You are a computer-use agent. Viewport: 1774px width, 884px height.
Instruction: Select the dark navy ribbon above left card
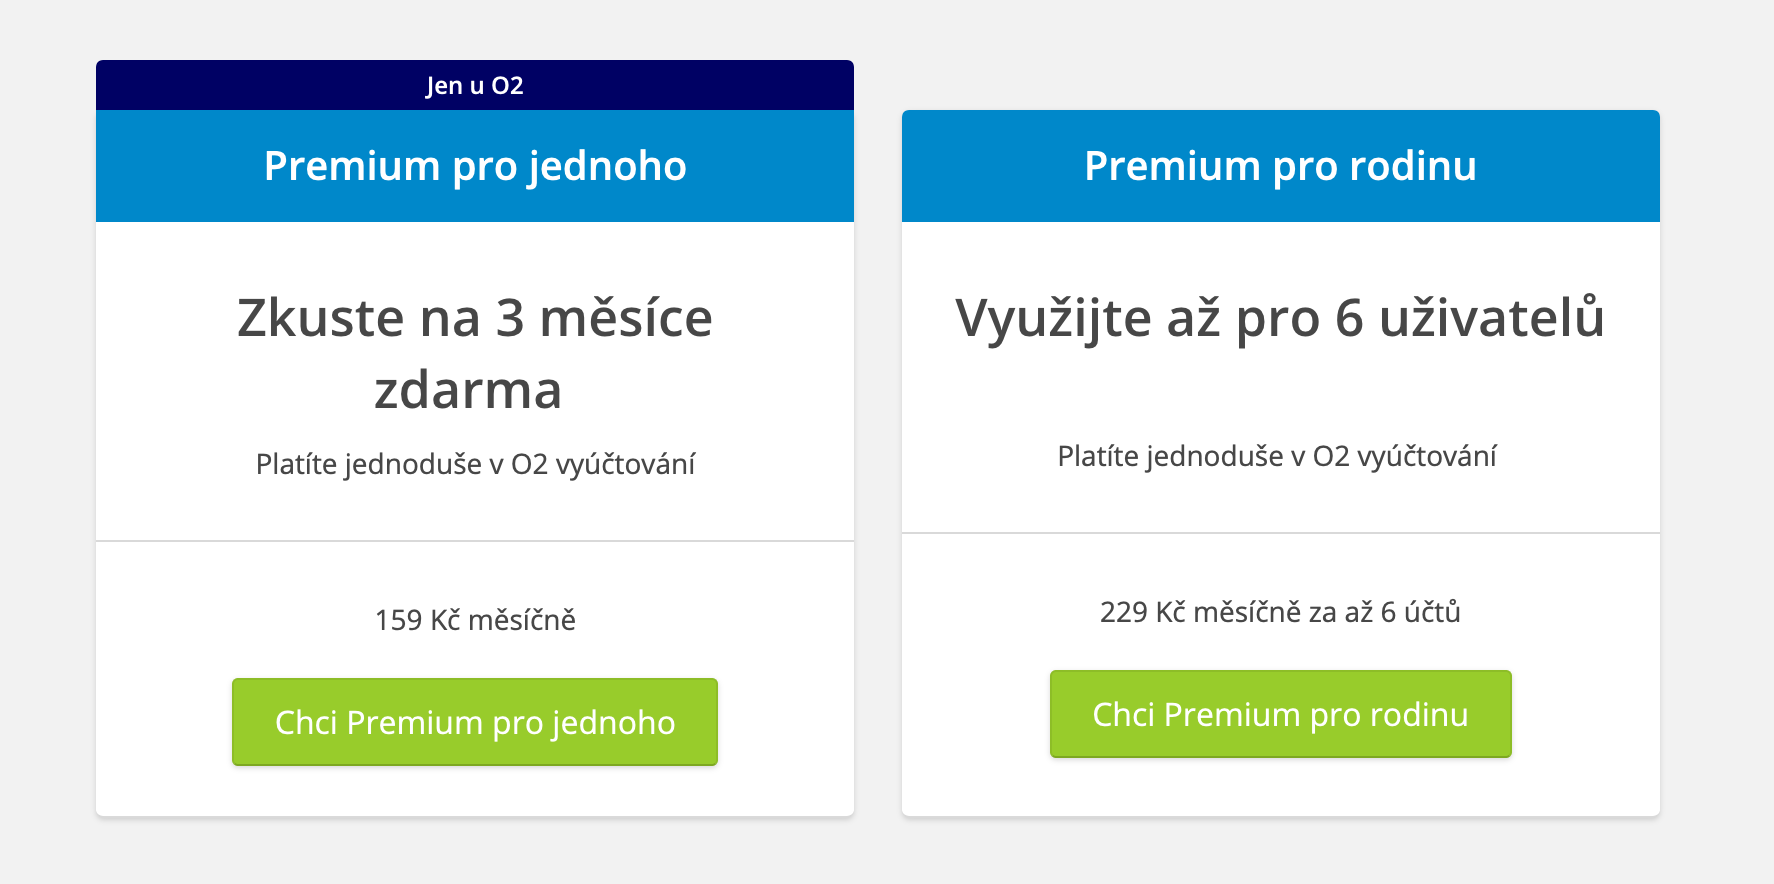pos(474,85)
